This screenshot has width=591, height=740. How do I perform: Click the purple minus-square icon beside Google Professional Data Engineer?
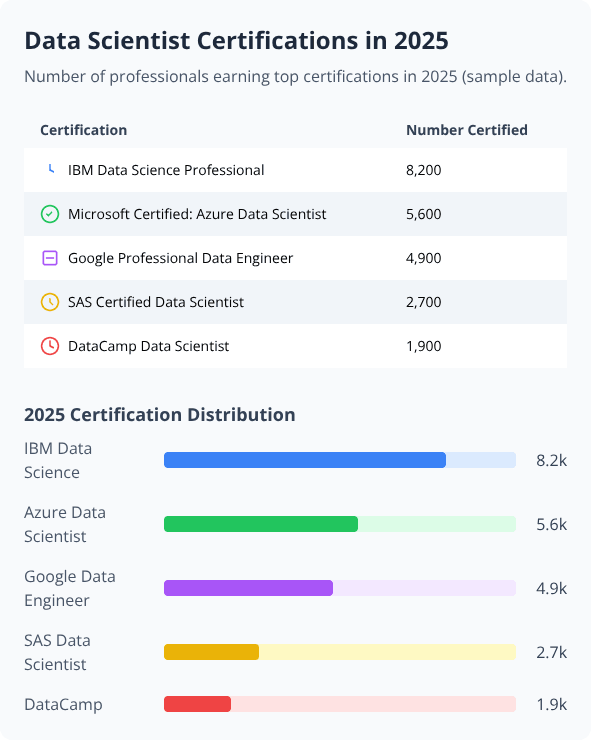[x=50, y=258]
